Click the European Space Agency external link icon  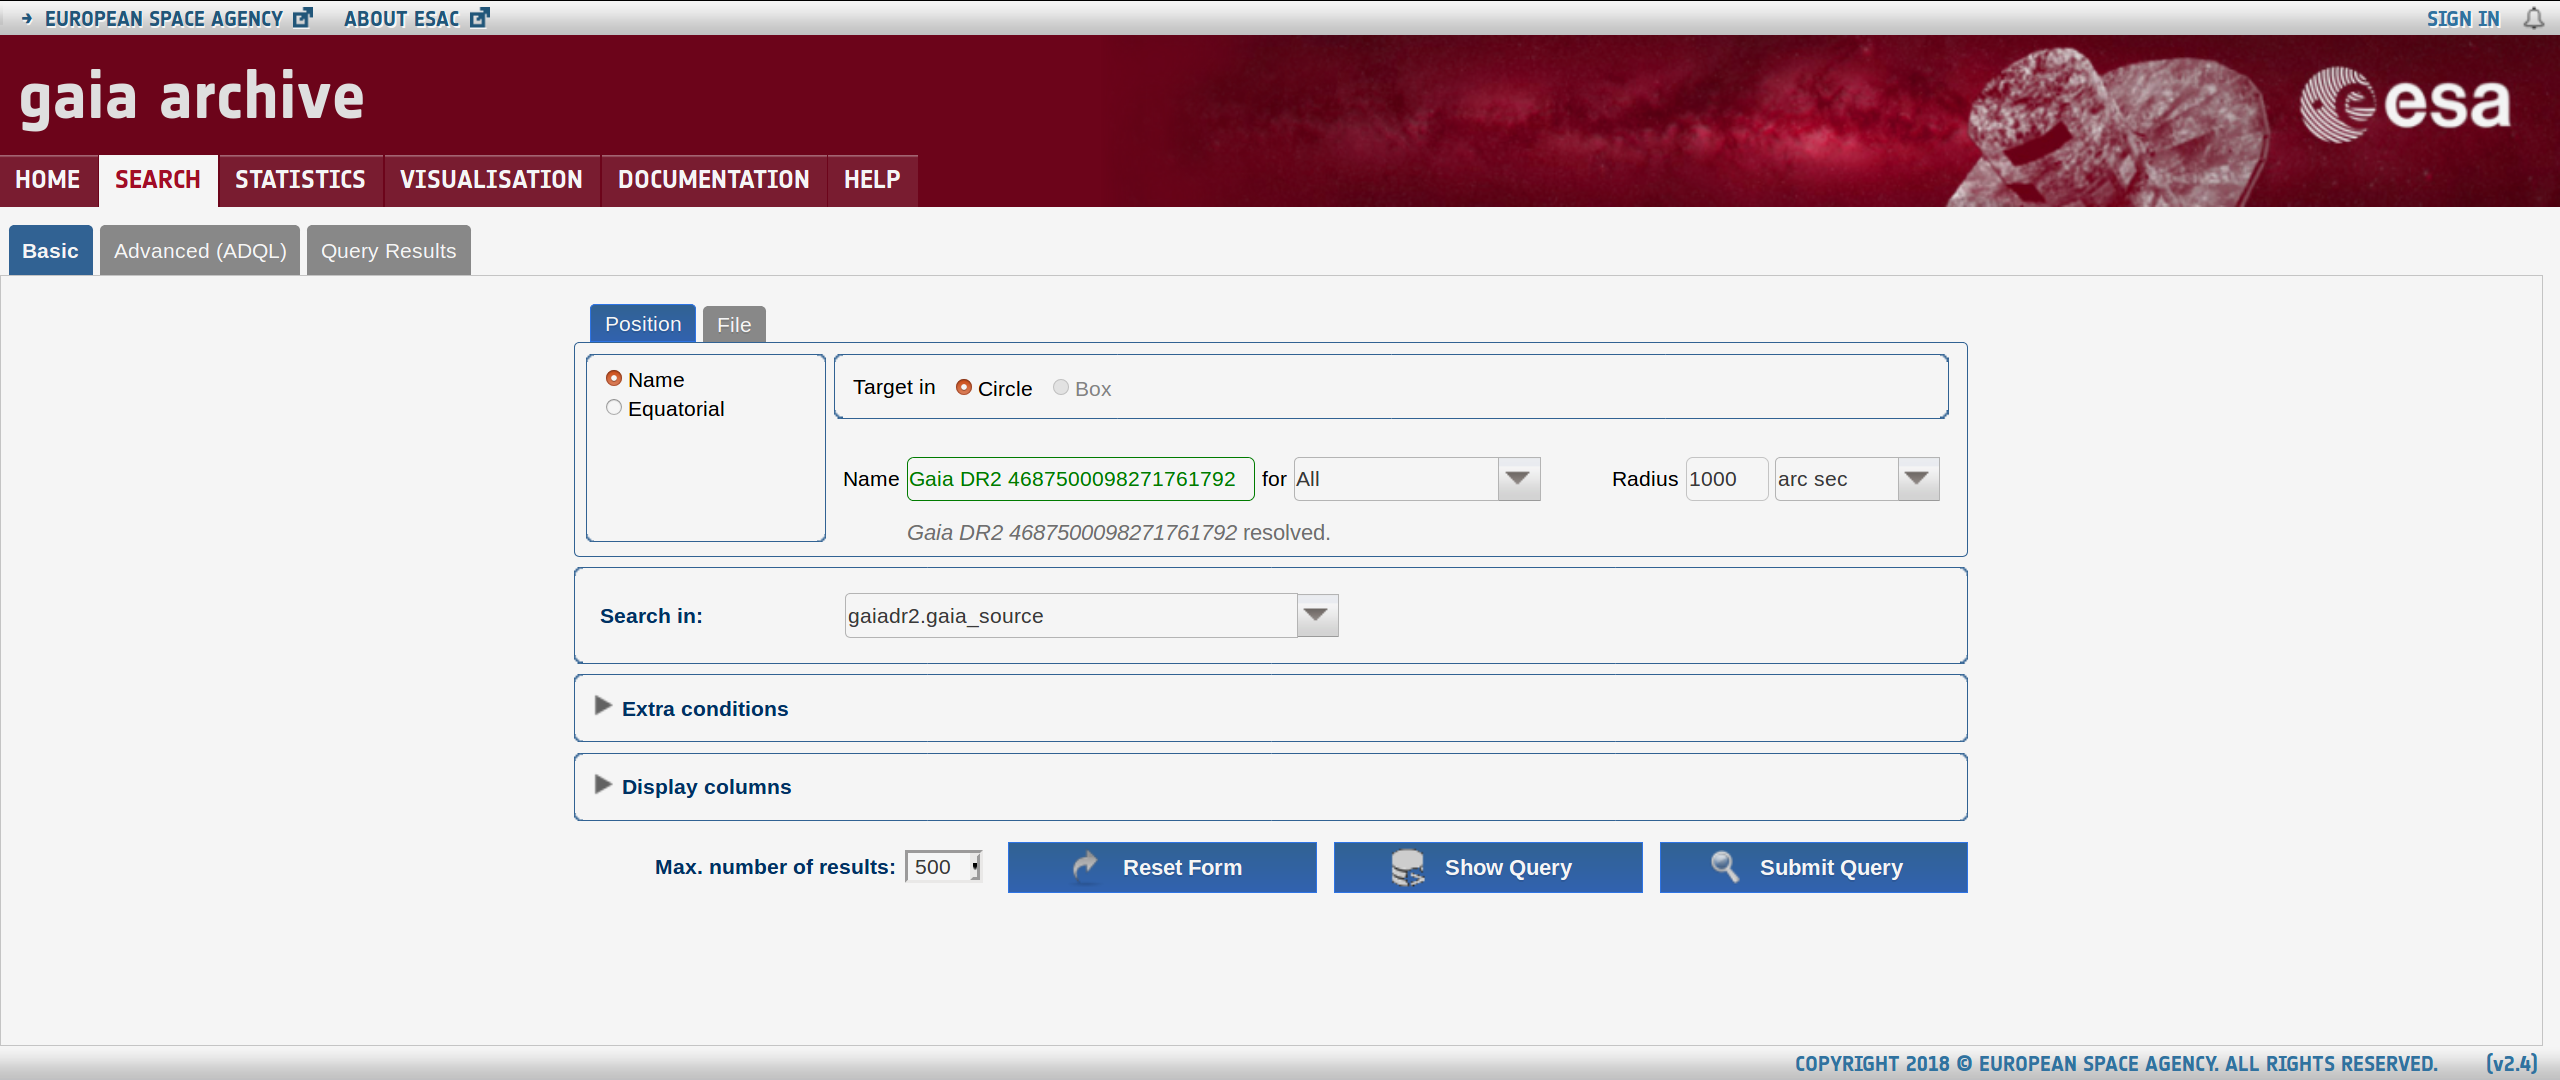coord(302,18)
